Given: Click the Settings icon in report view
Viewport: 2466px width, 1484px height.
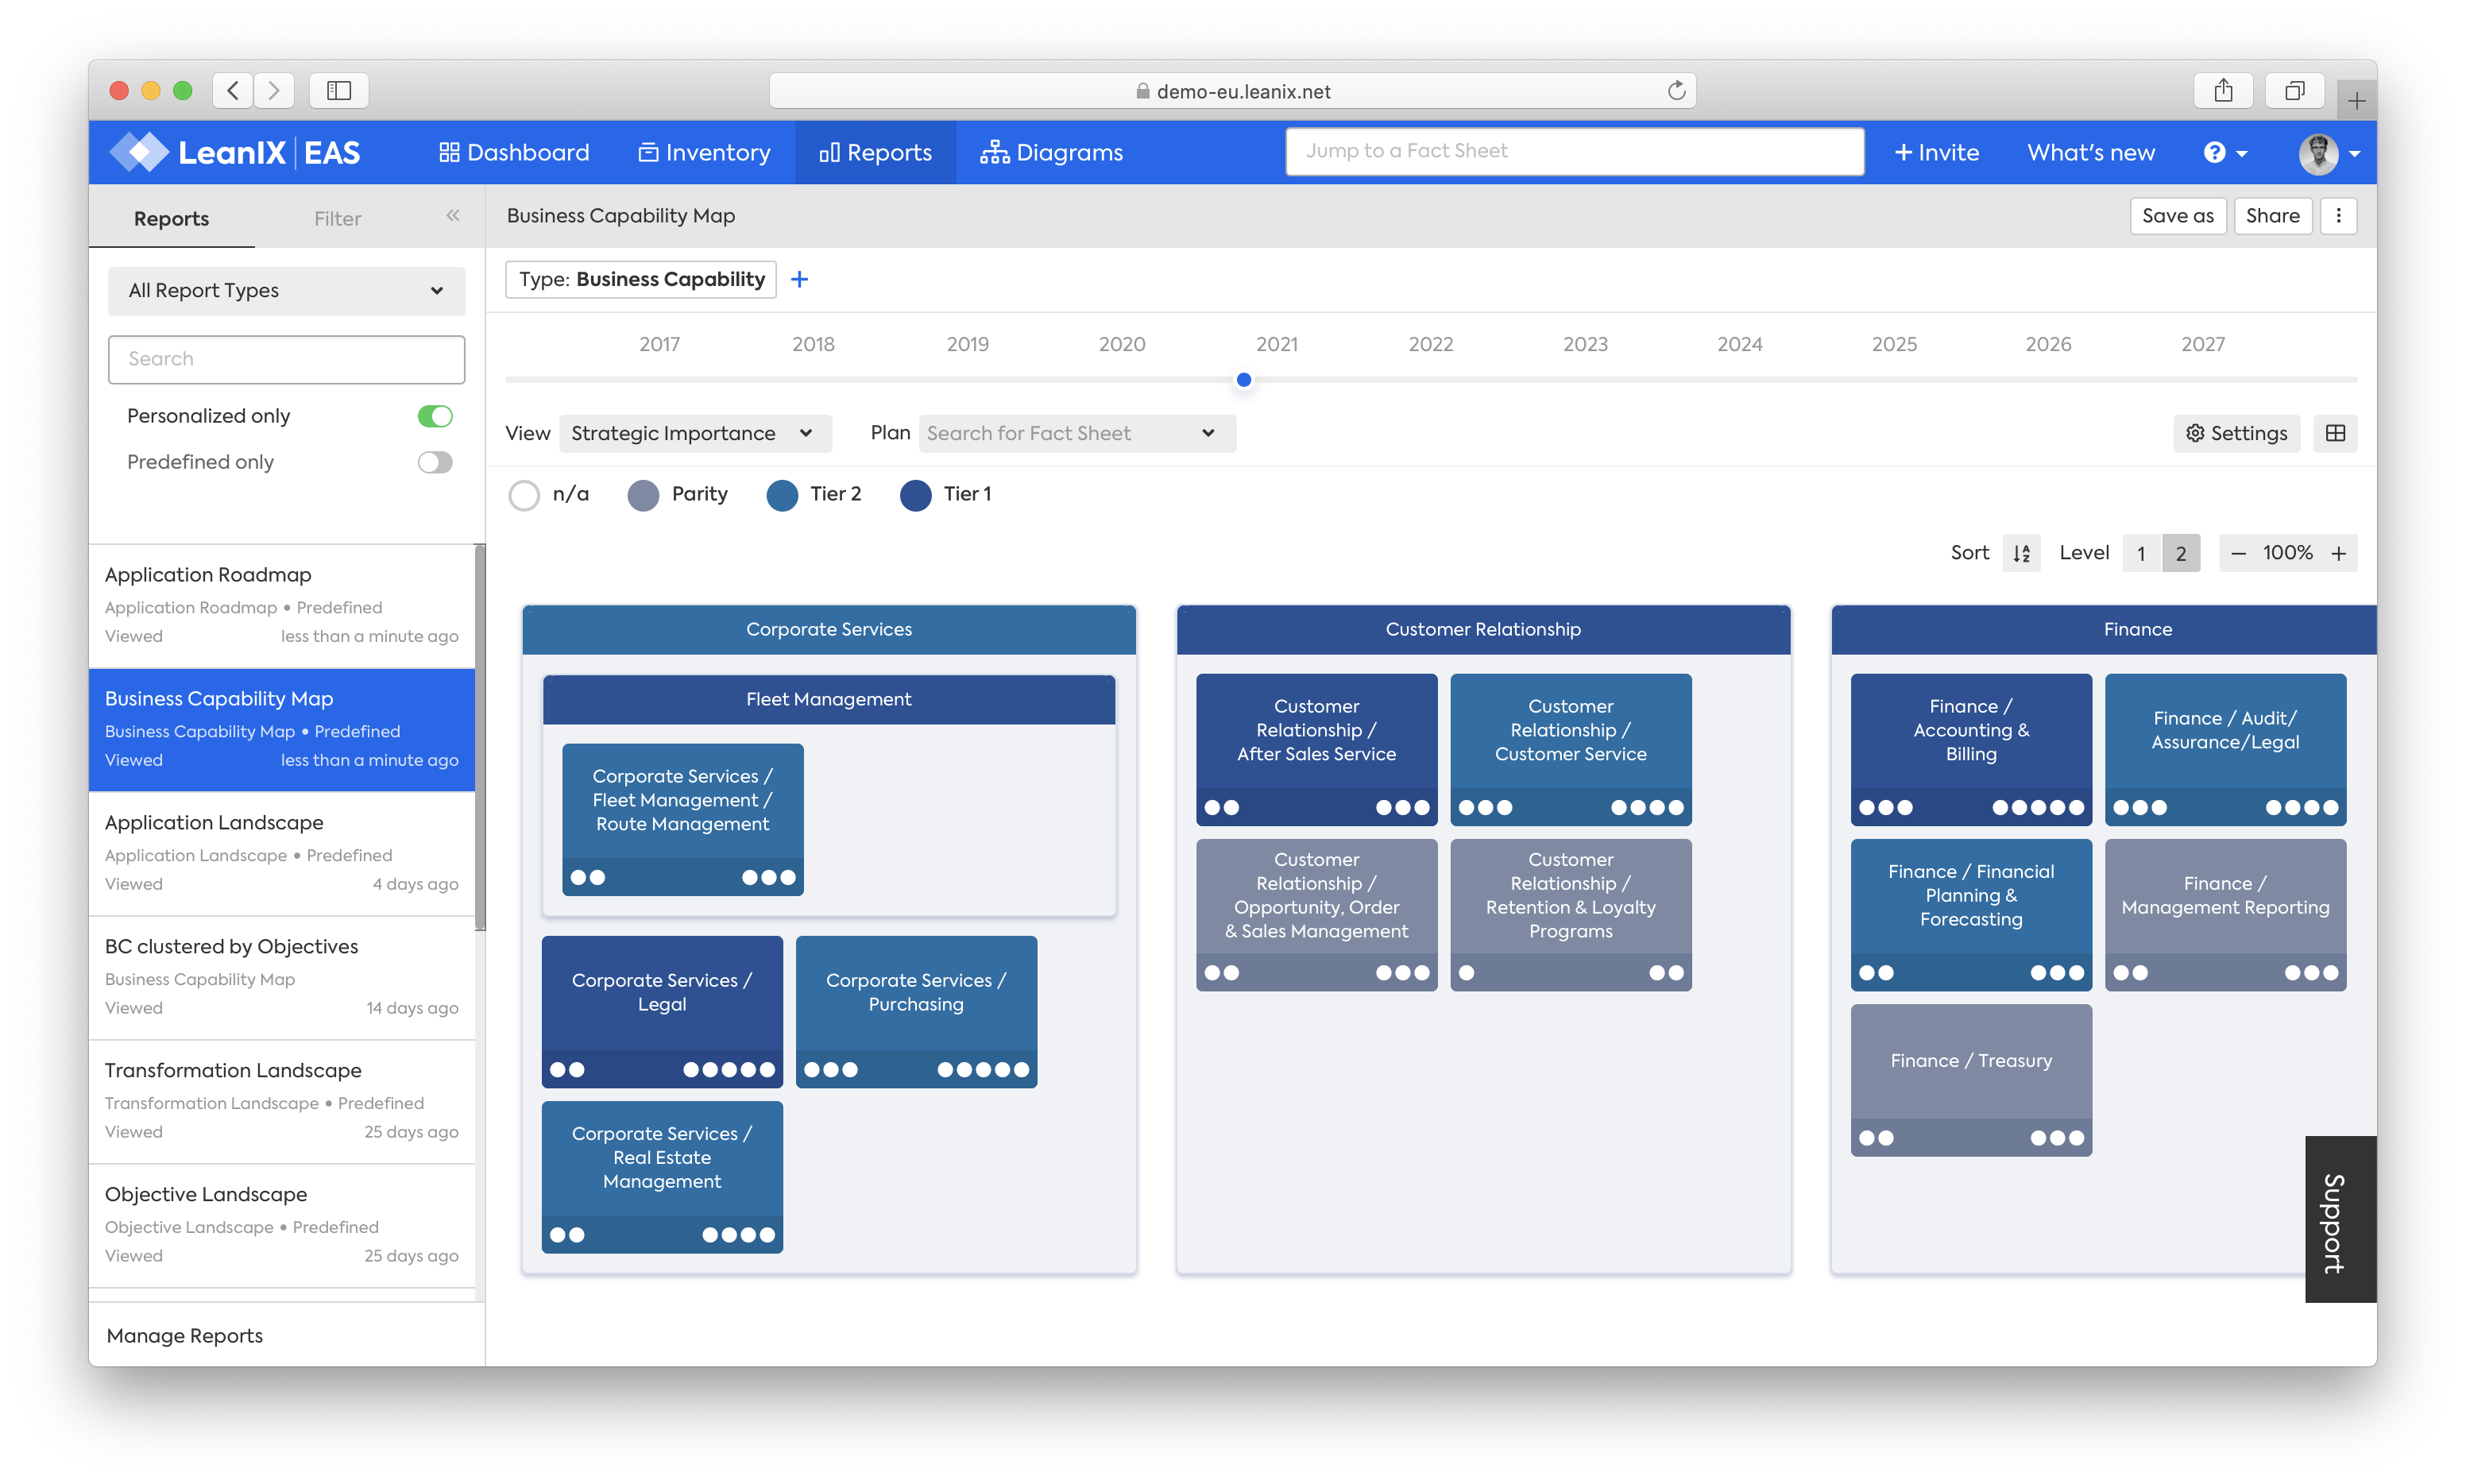Looking at the screenshot, I should coord(2237,433).
